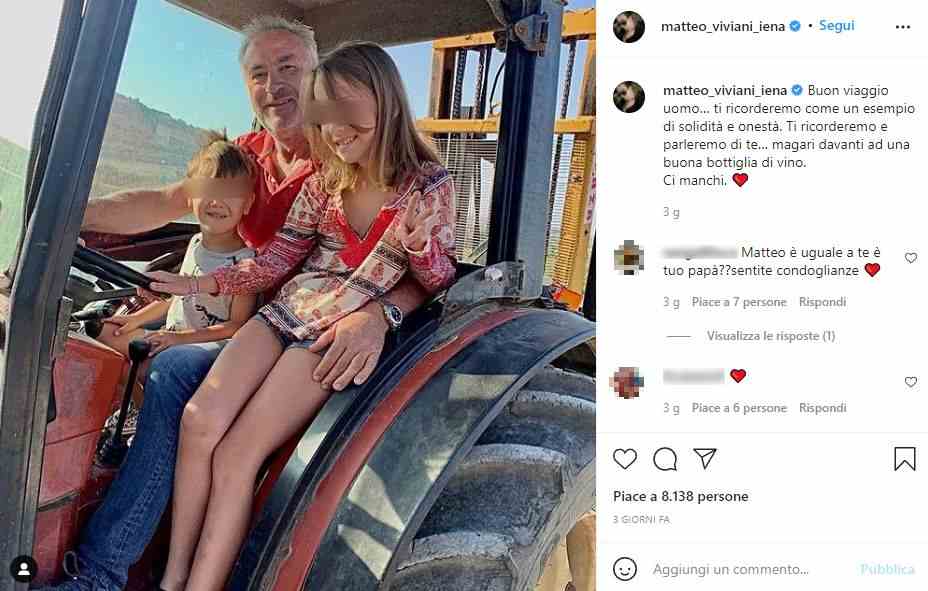Reply to the condolences comment via Rispondi
Viewport: 928px width, 591px height.
[822, 302]
